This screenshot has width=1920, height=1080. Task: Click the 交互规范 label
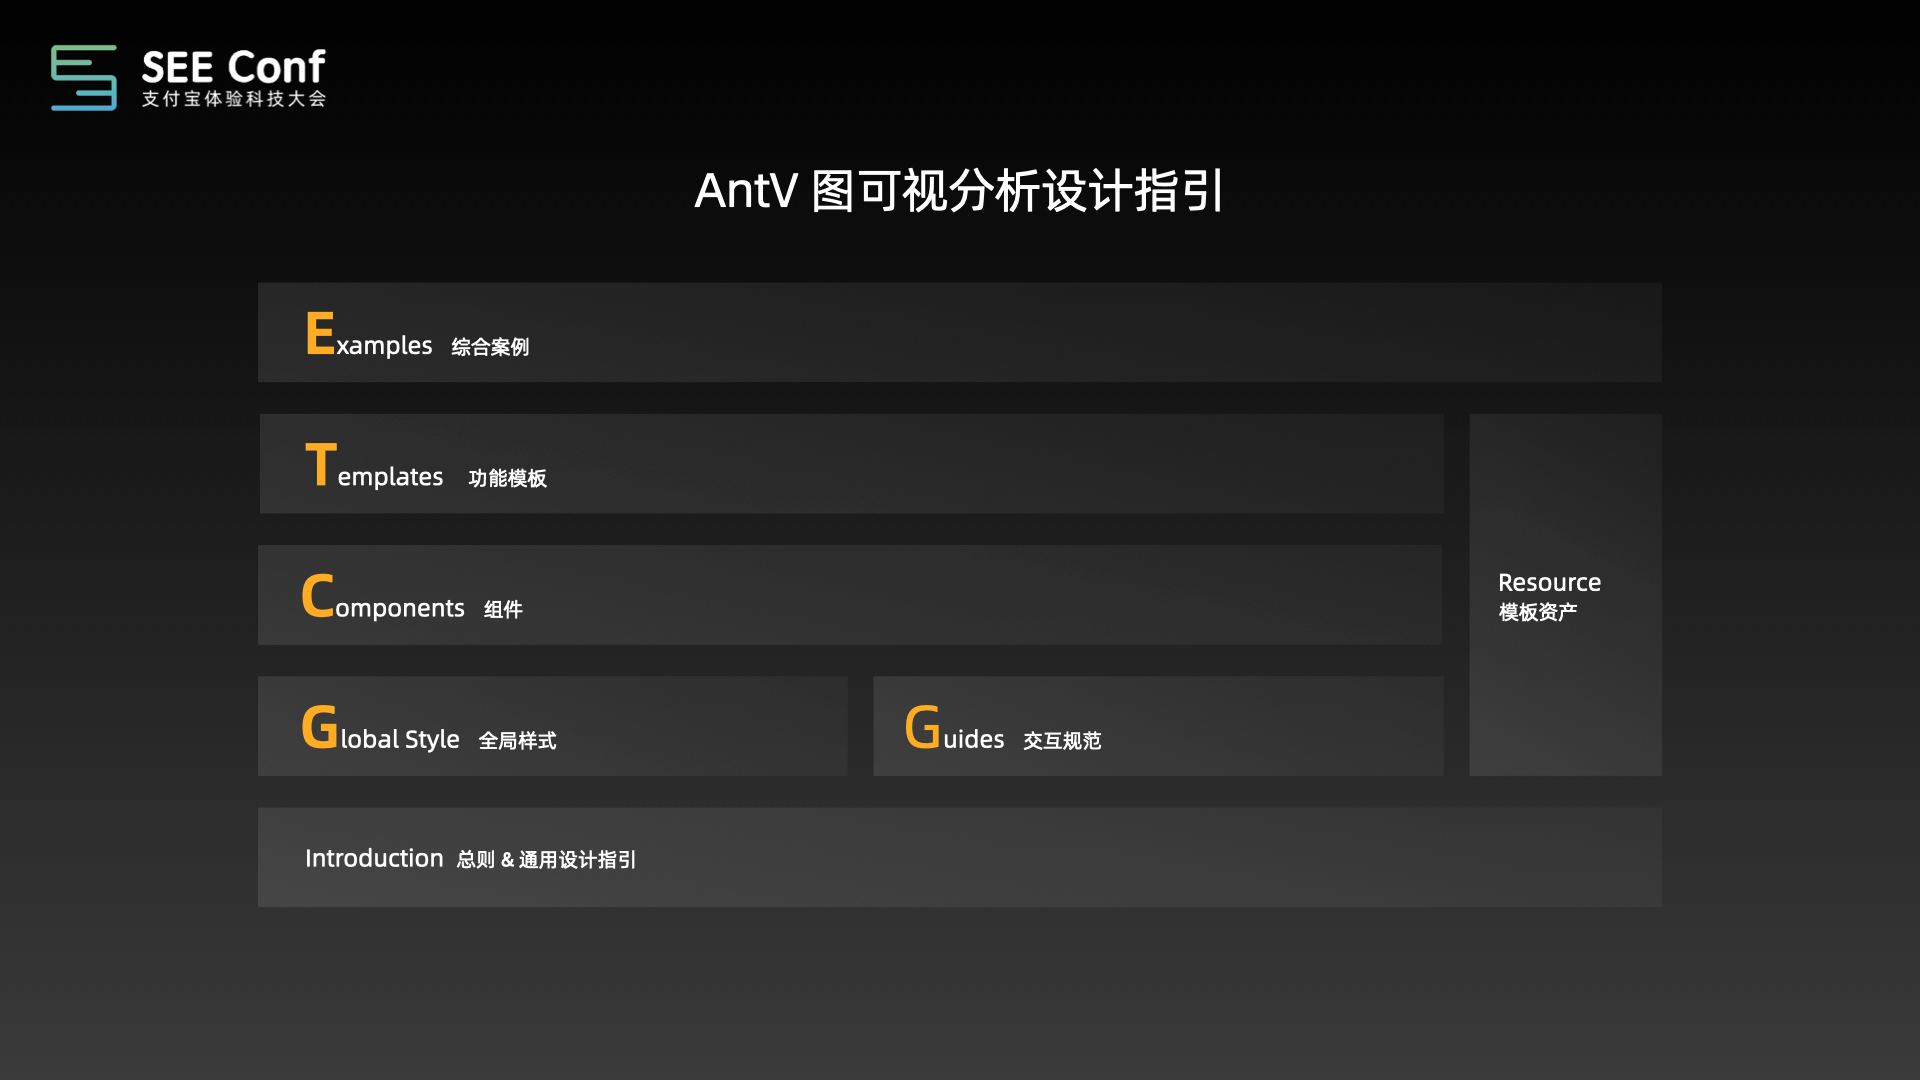click(x=1062, y=741)
